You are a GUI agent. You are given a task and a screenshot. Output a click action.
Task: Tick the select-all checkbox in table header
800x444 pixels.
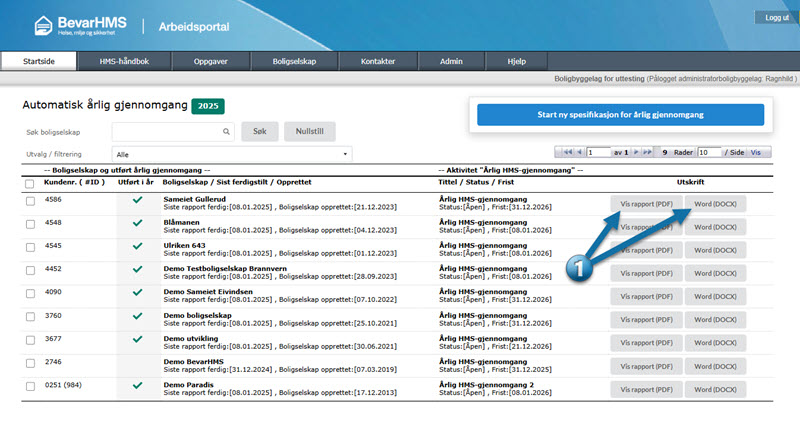point(30,183)
